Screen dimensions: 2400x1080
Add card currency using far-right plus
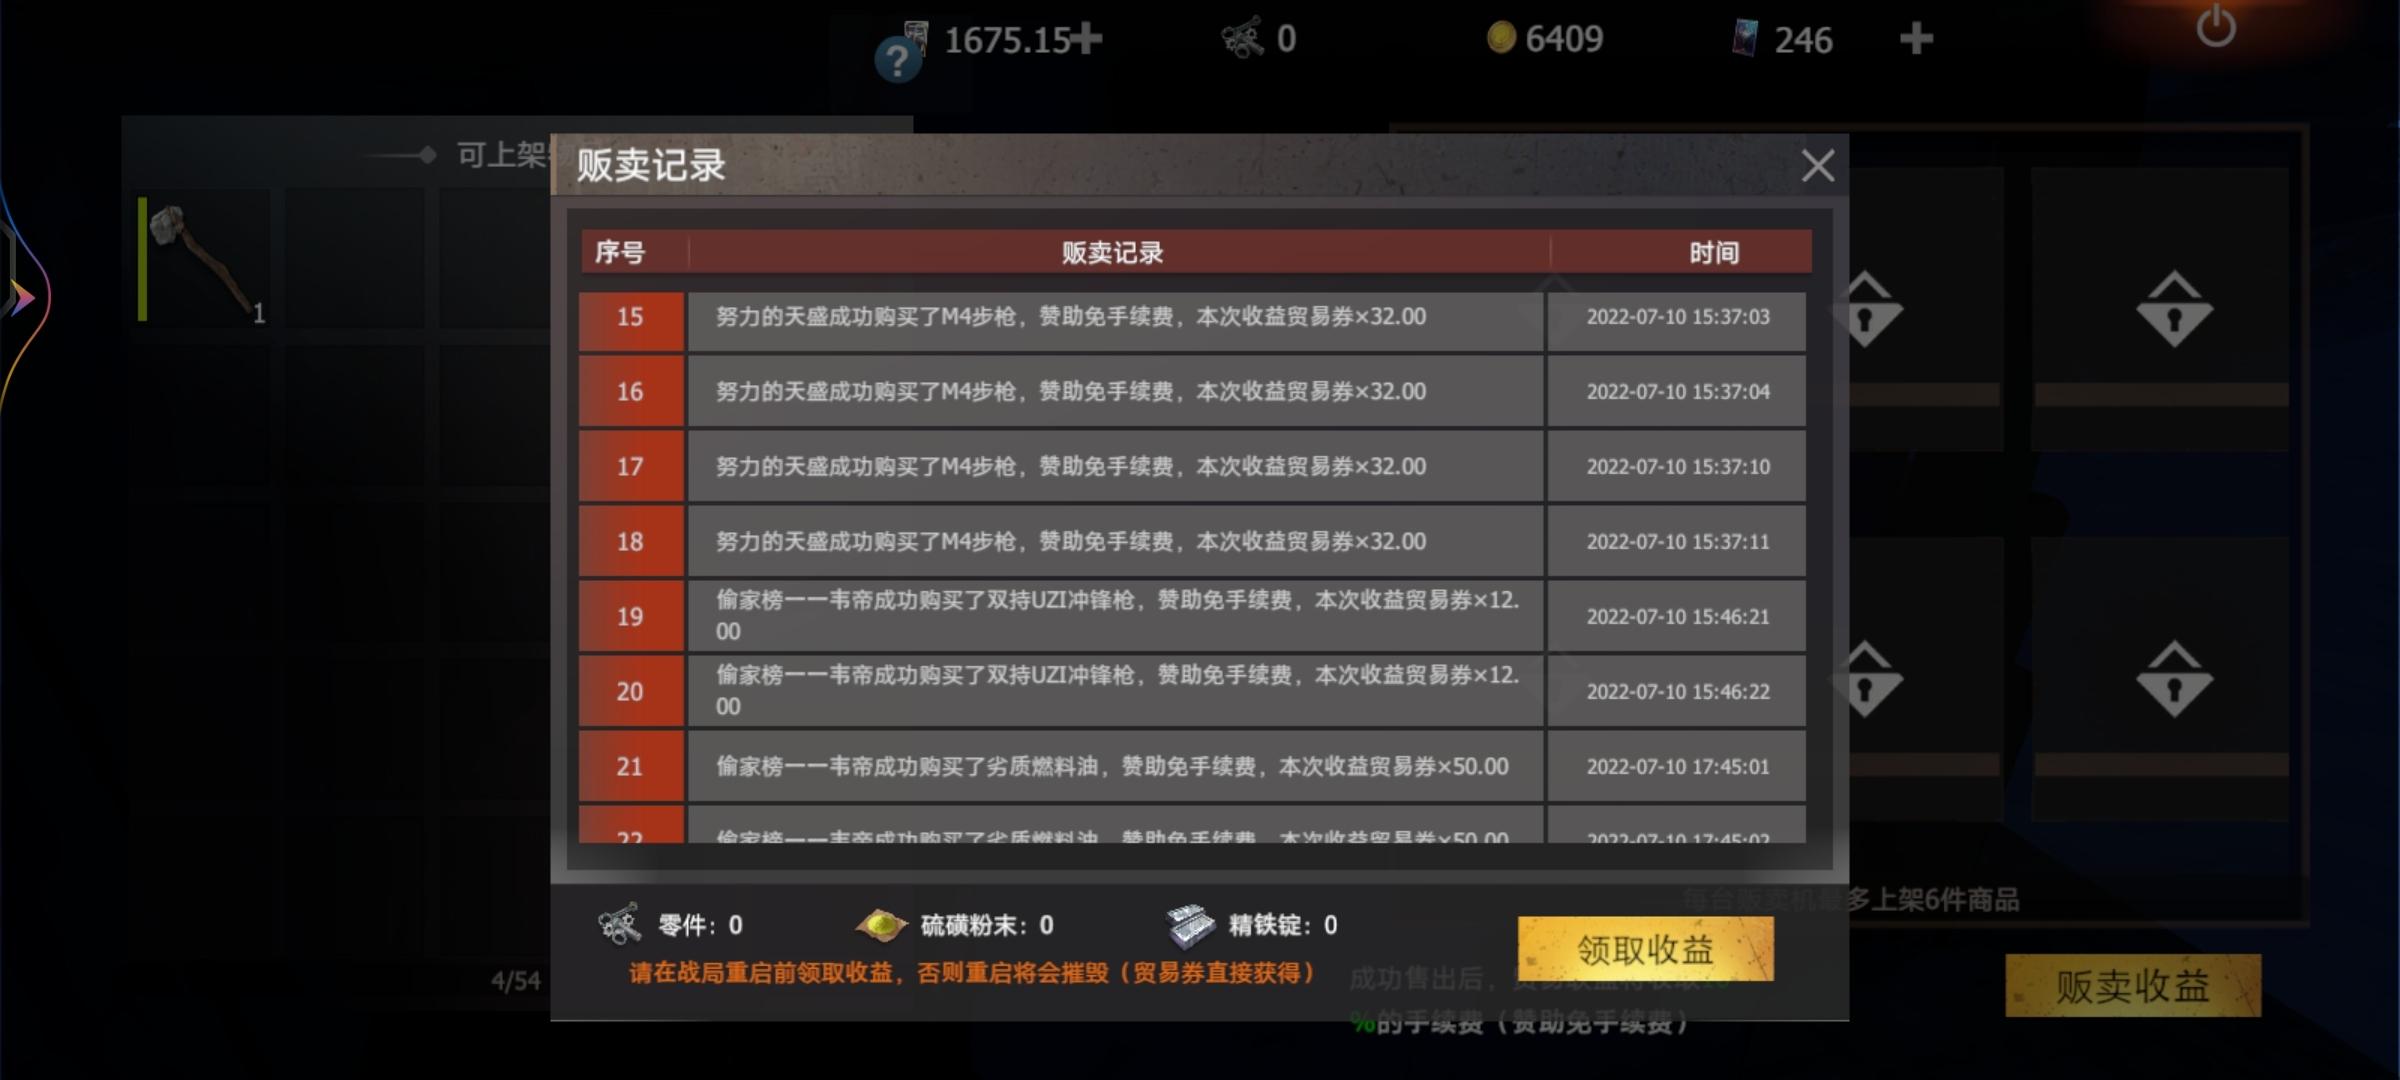point(1916,39)
